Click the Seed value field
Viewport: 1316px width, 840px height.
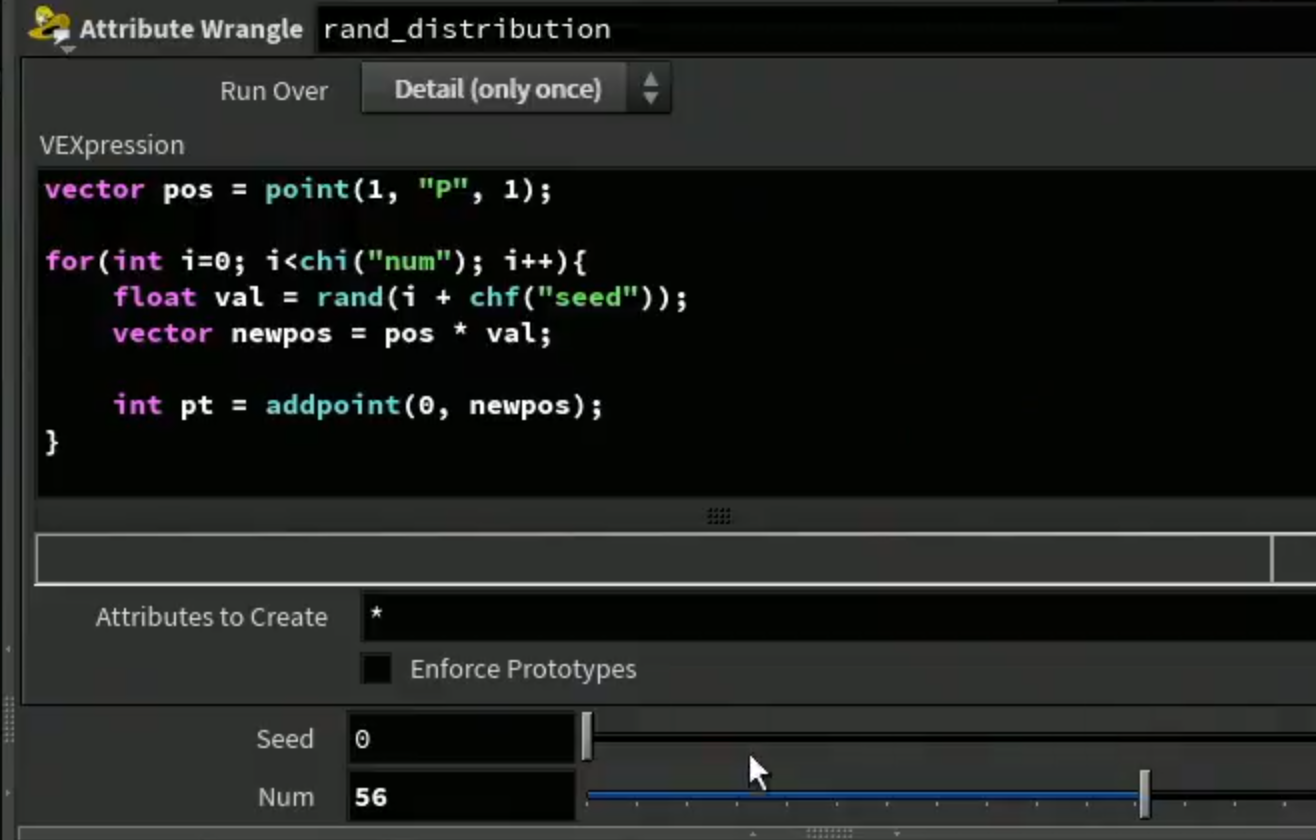click(462, 739)
